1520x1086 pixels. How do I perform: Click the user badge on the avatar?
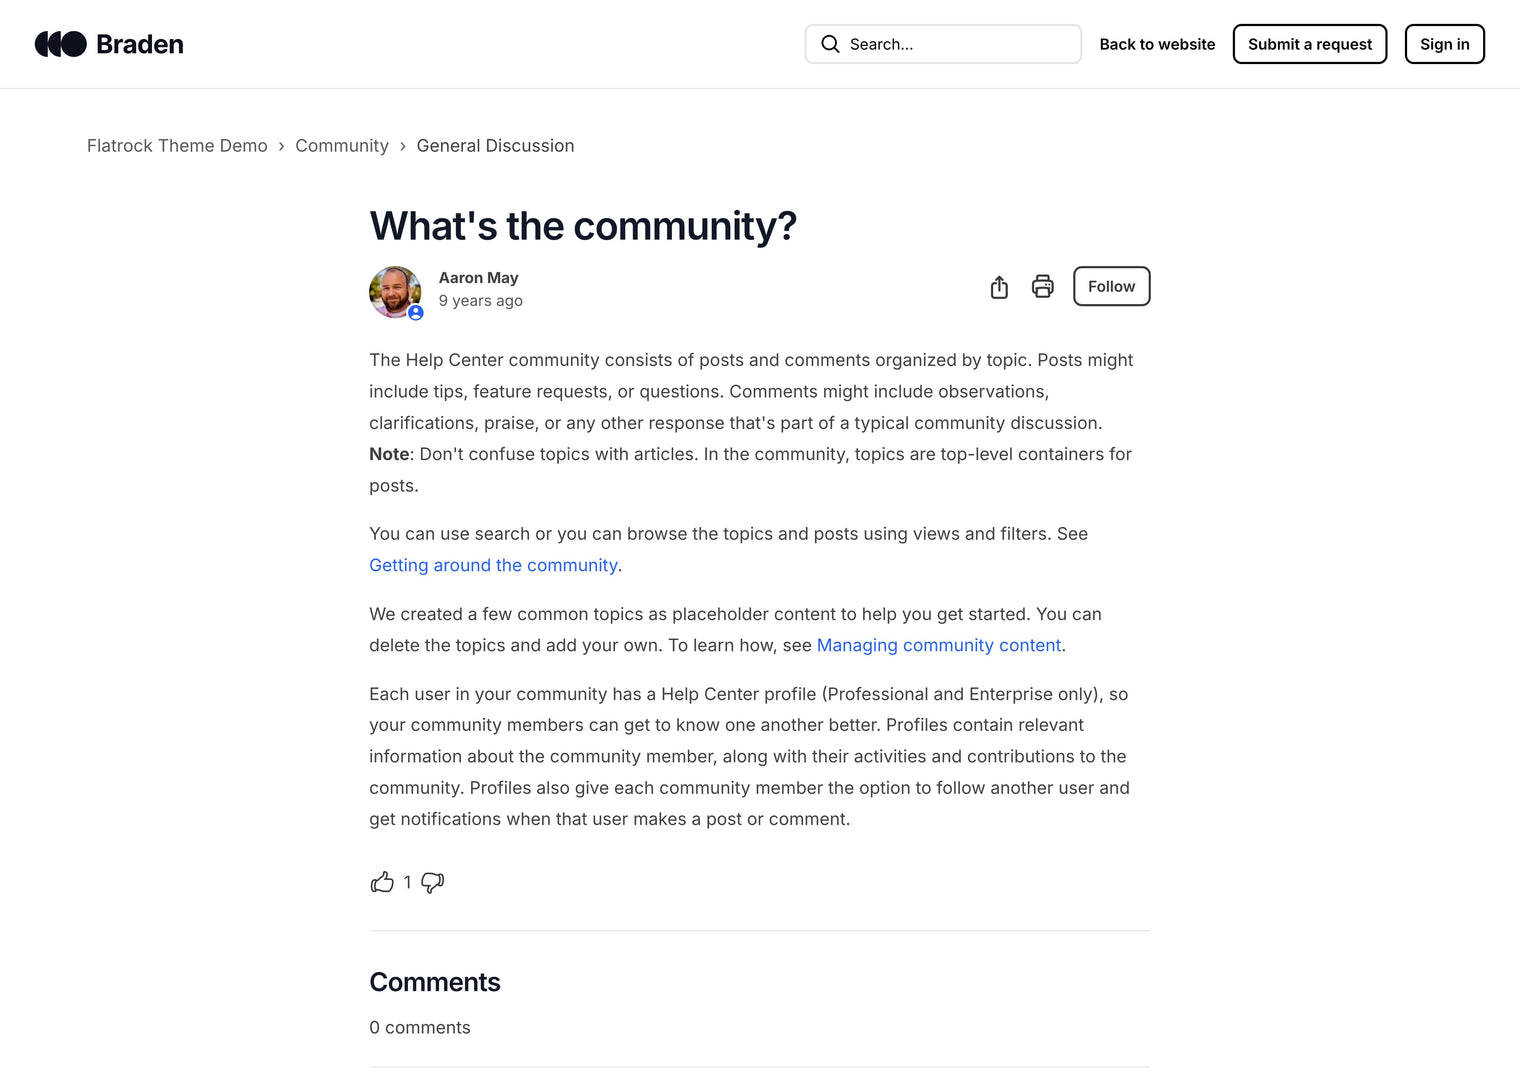pyautogui.click(x=415, y=312)
